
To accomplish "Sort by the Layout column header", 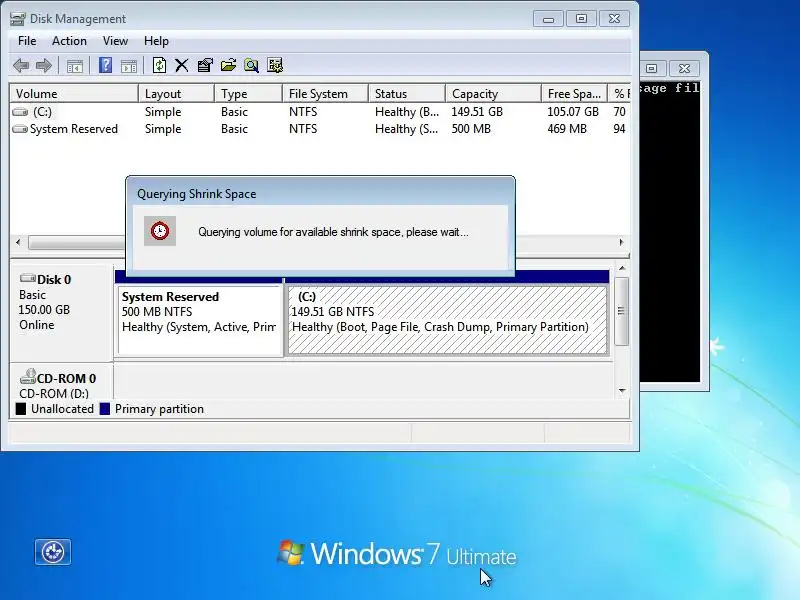I will [177, 94].
